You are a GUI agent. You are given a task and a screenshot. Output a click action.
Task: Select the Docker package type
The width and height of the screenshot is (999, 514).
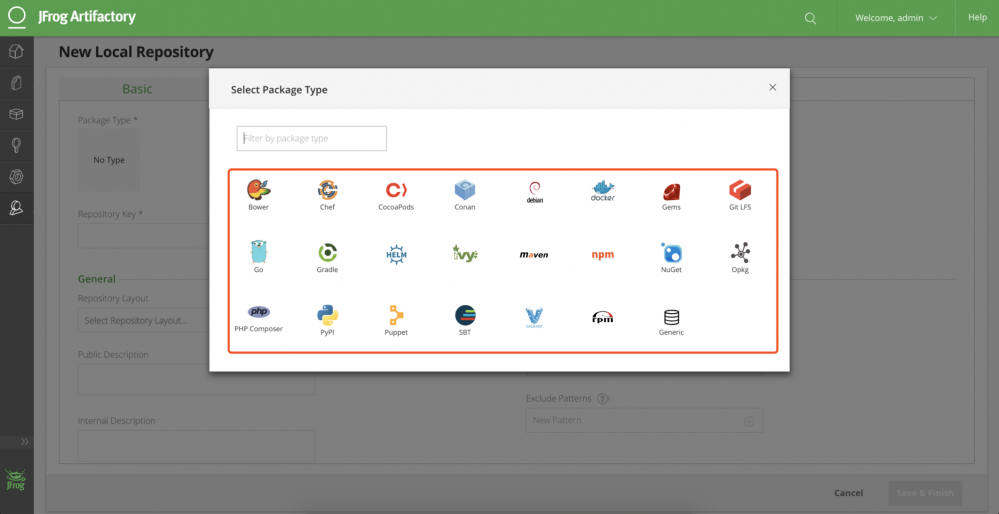point(603,193)
